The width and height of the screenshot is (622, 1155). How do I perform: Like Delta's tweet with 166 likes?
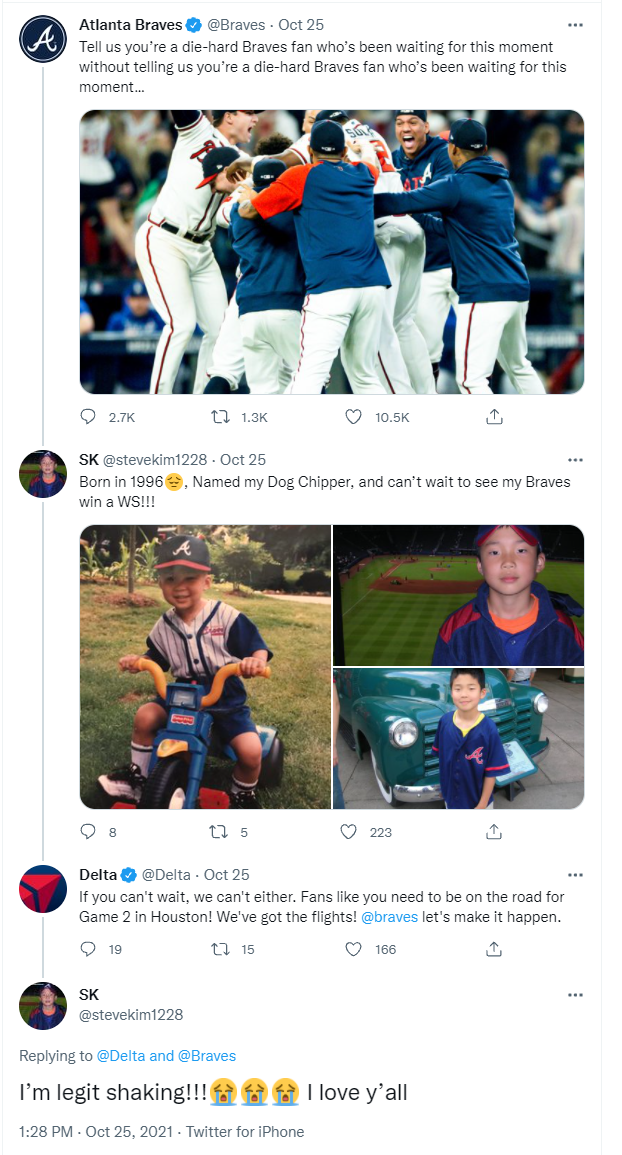[353, 949]
